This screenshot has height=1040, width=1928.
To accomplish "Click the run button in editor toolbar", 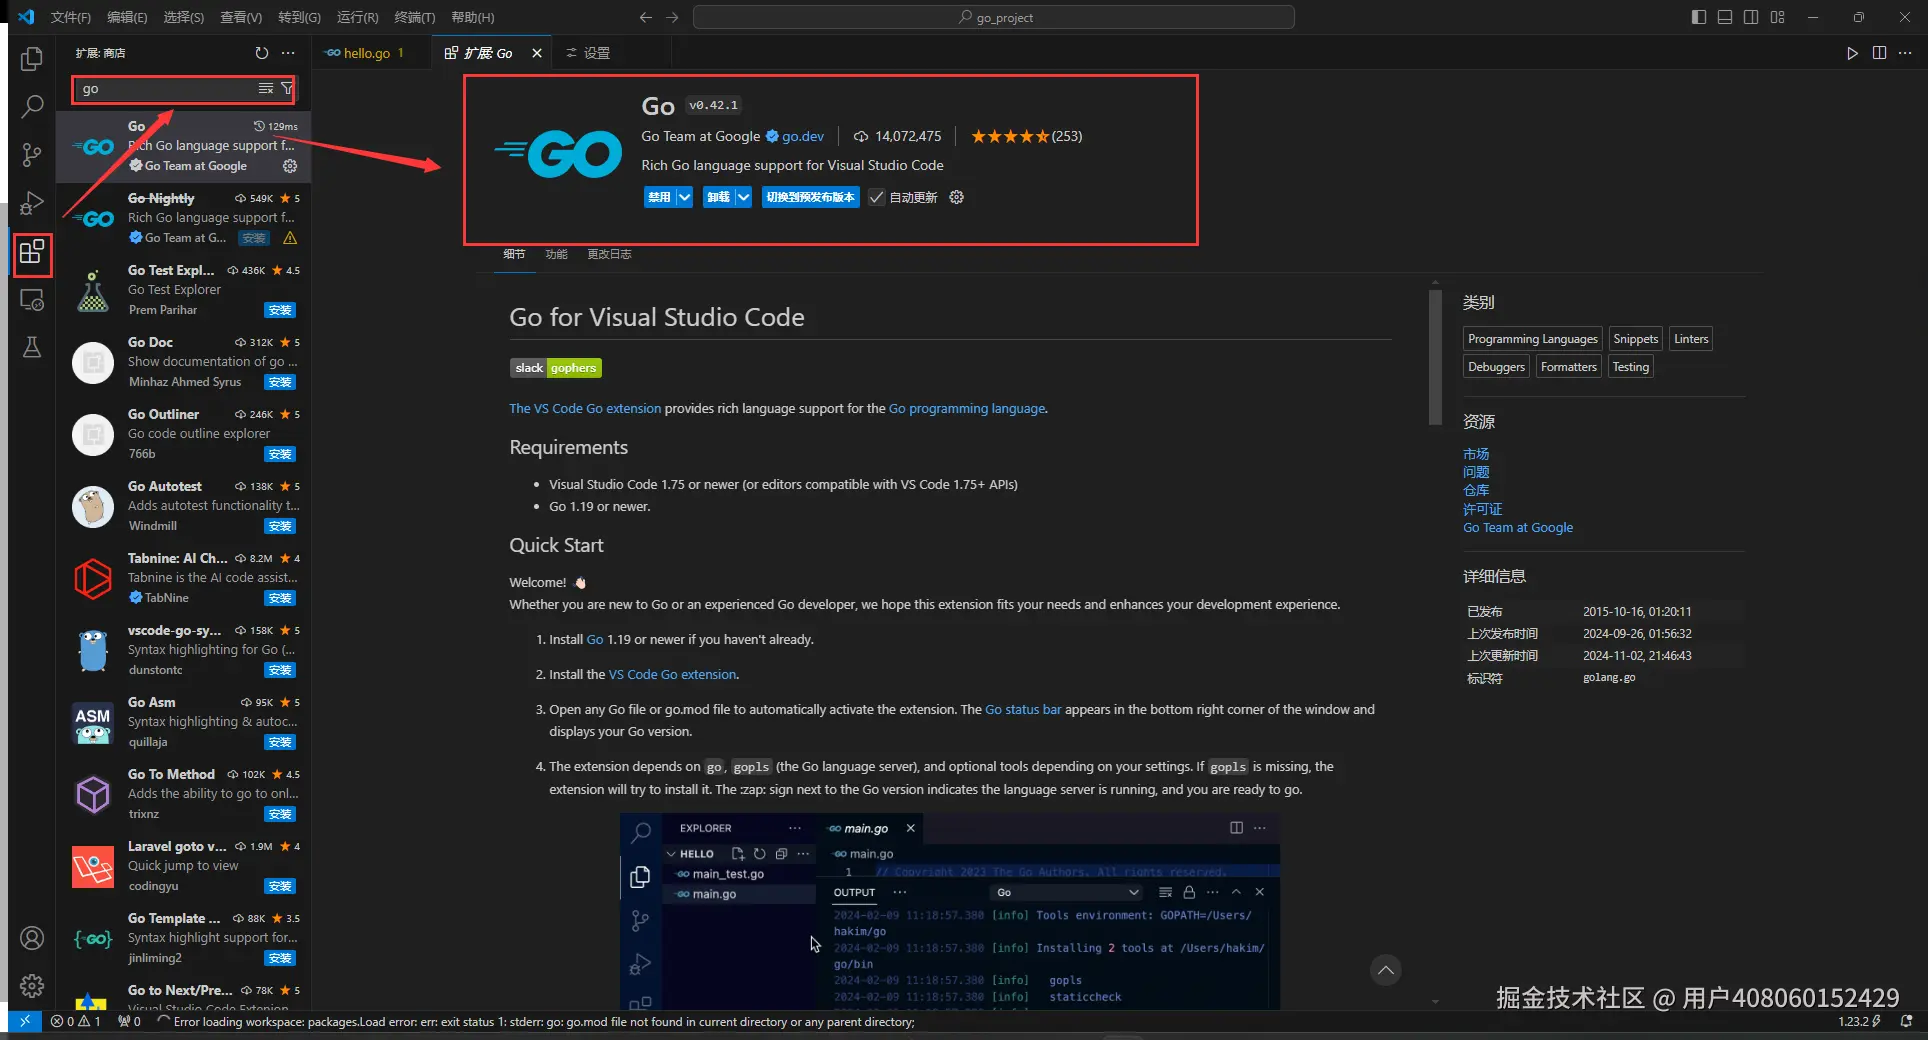I will (1852, 53).
